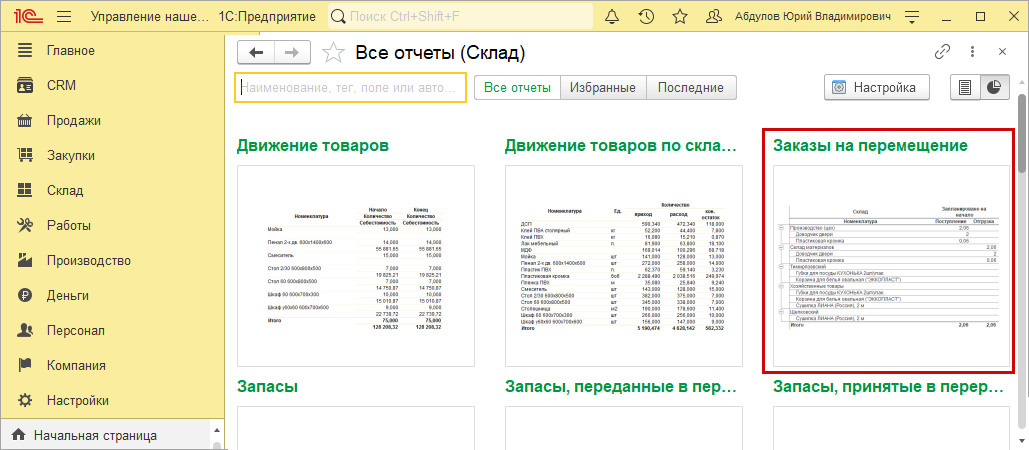1029x450 pixels.
Task: Click the Склад section icon
Action: tap(25, 191)
